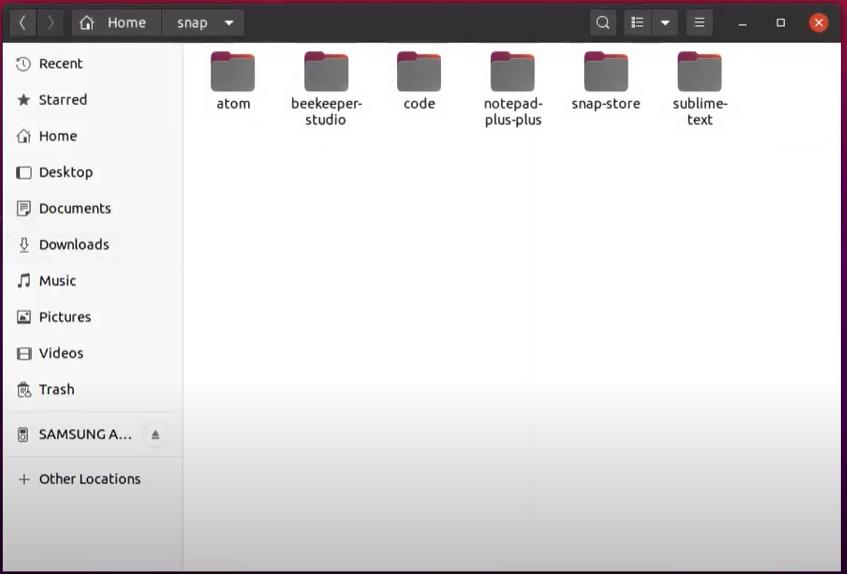Click the snap path bar segment
Screen dimensions: 847x574
point(203,23)
